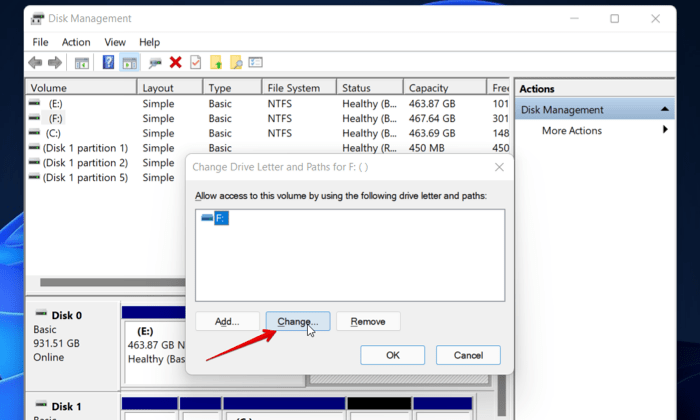Screen dimensions: 700x420
Task: Collapse the Disk Management actions section
Action: pos(666,109)
